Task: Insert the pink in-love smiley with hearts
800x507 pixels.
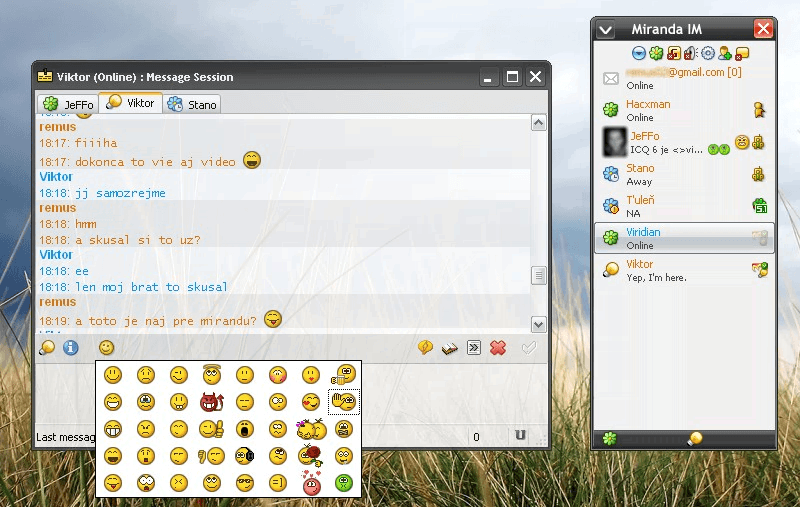Action: [311, 482]
